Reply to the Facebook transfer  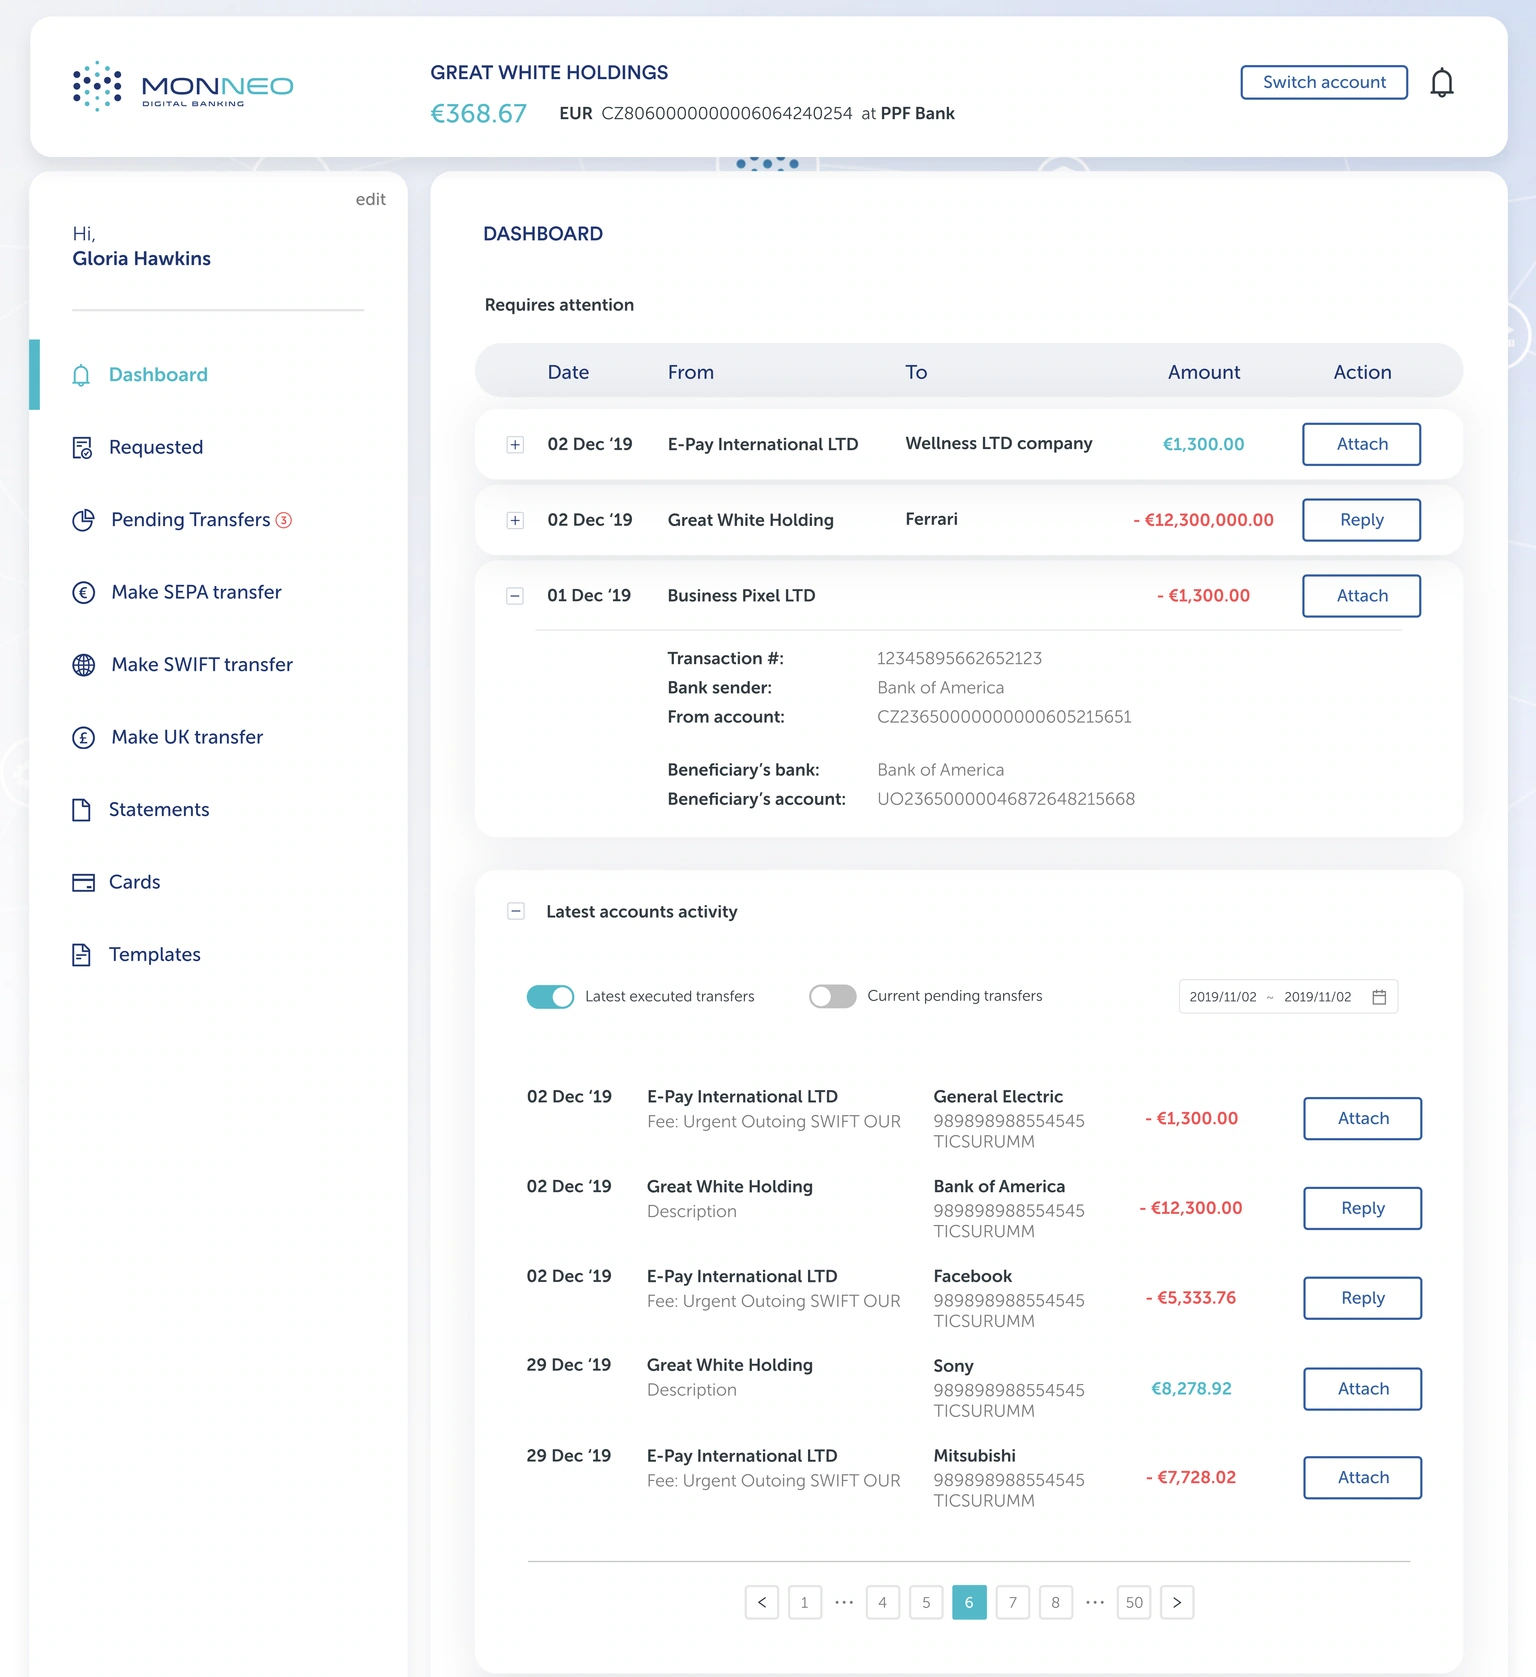pyautogui.click(x=1362, y=1298)
